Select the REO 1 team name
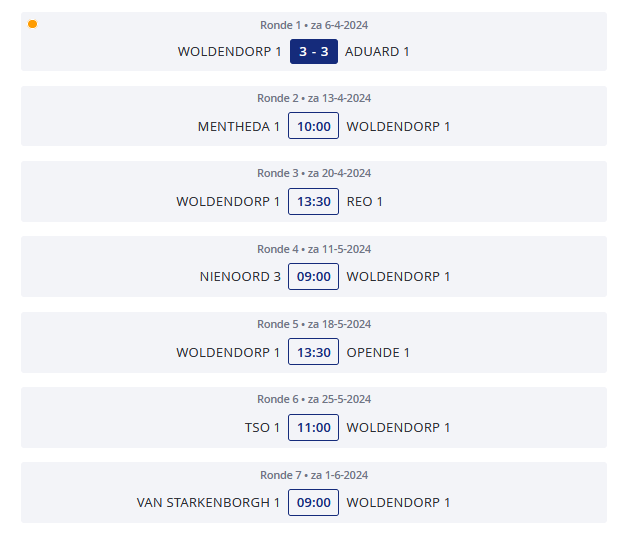Viewport: 627px width, 533px height. coord(364,202)
